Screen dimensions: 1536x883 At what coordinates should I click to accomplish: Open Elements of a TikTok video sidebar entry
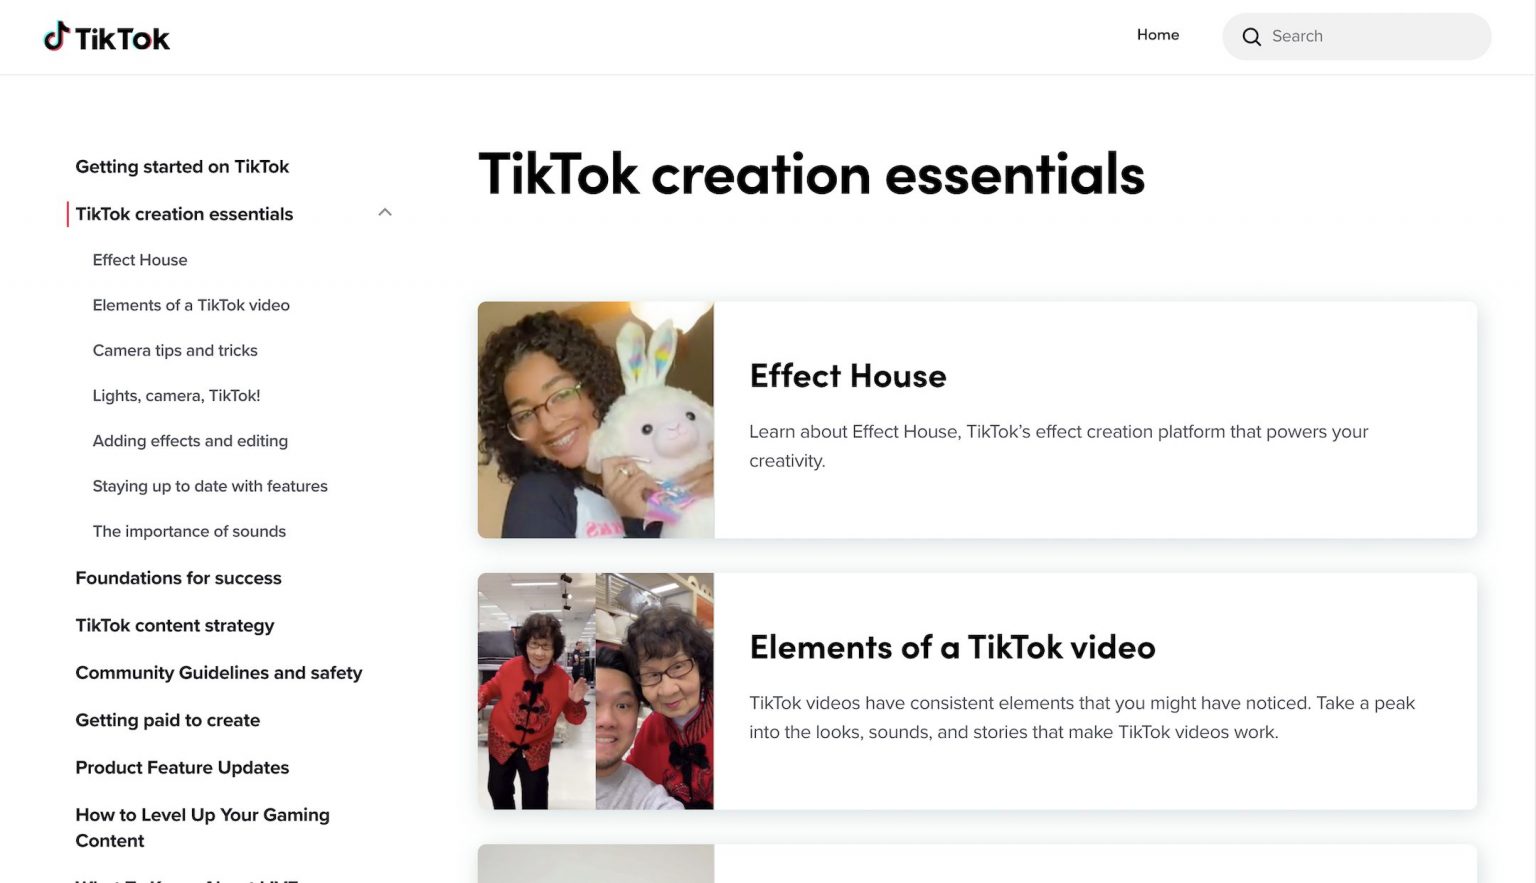point(191,305)
